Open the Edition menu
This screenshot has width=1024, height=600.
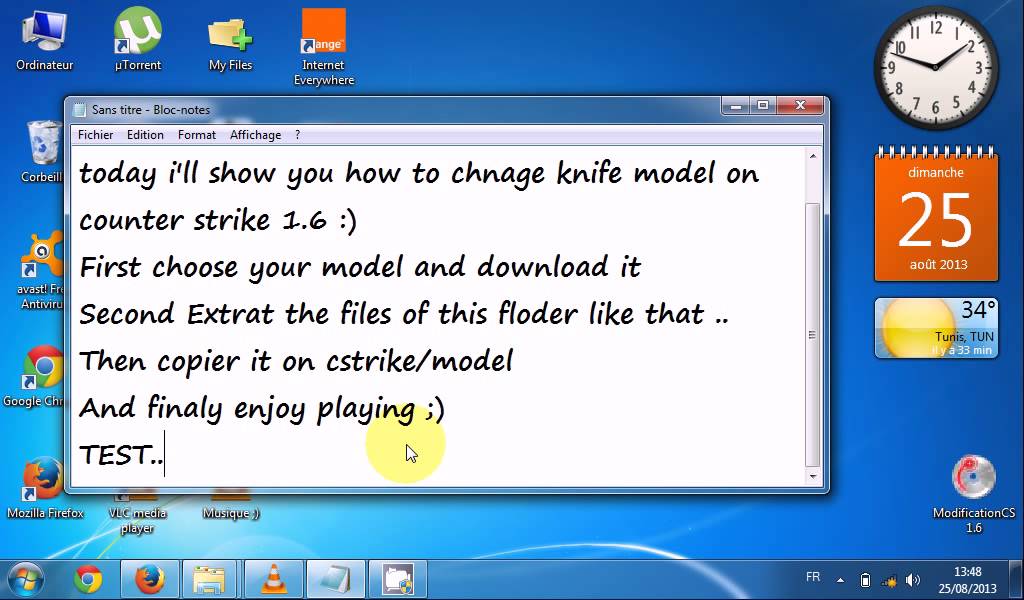(x=145, y=134)
